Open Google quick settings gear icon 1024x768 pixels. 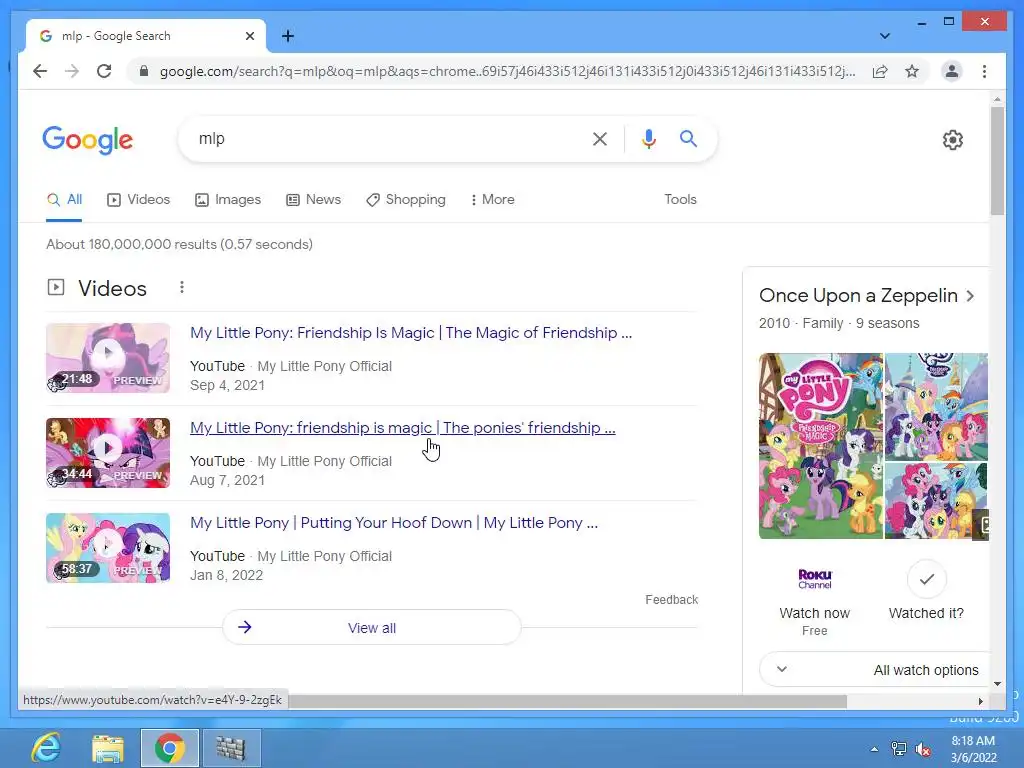952,140
